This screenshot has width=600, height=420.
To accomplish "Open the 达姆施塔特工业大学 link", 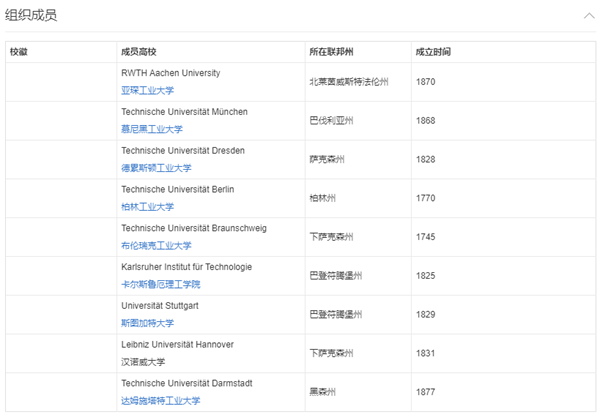I will 161,400.
